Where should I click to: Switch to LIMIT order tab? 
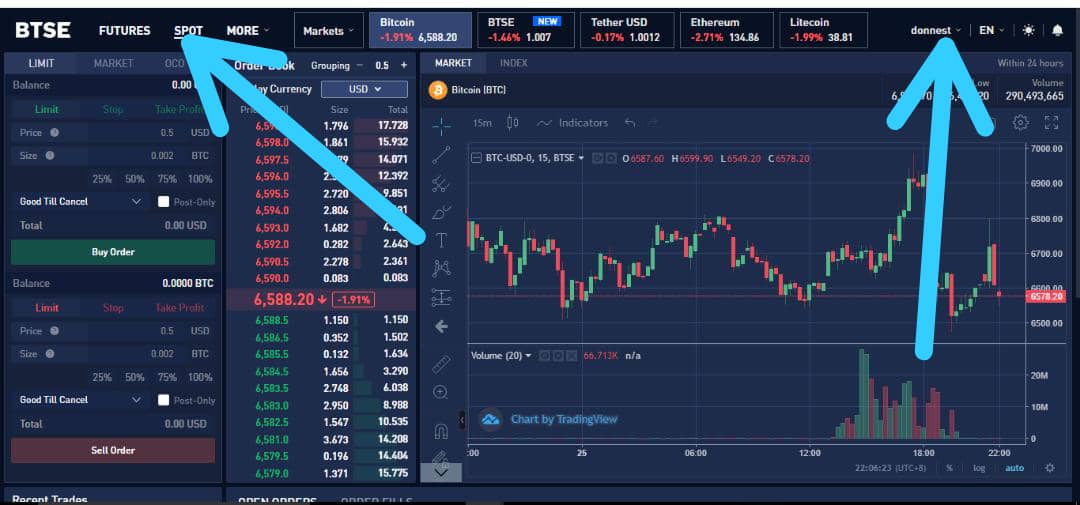(41, 63)
